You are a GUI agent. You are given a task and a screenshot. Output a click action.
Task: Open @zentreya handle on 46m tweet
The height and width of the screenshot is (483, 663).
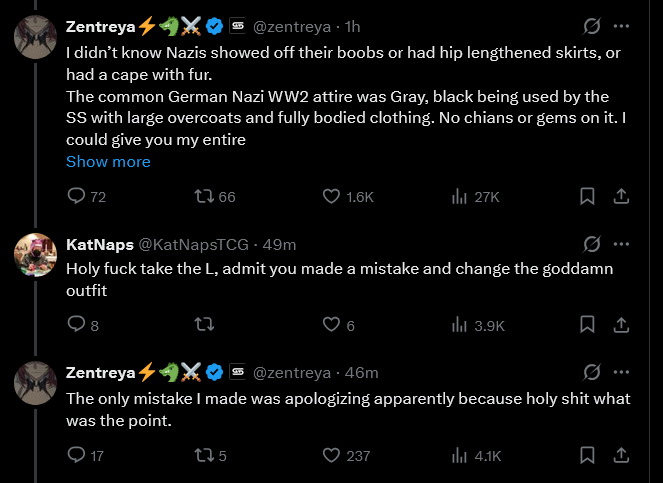coord(292,373)
